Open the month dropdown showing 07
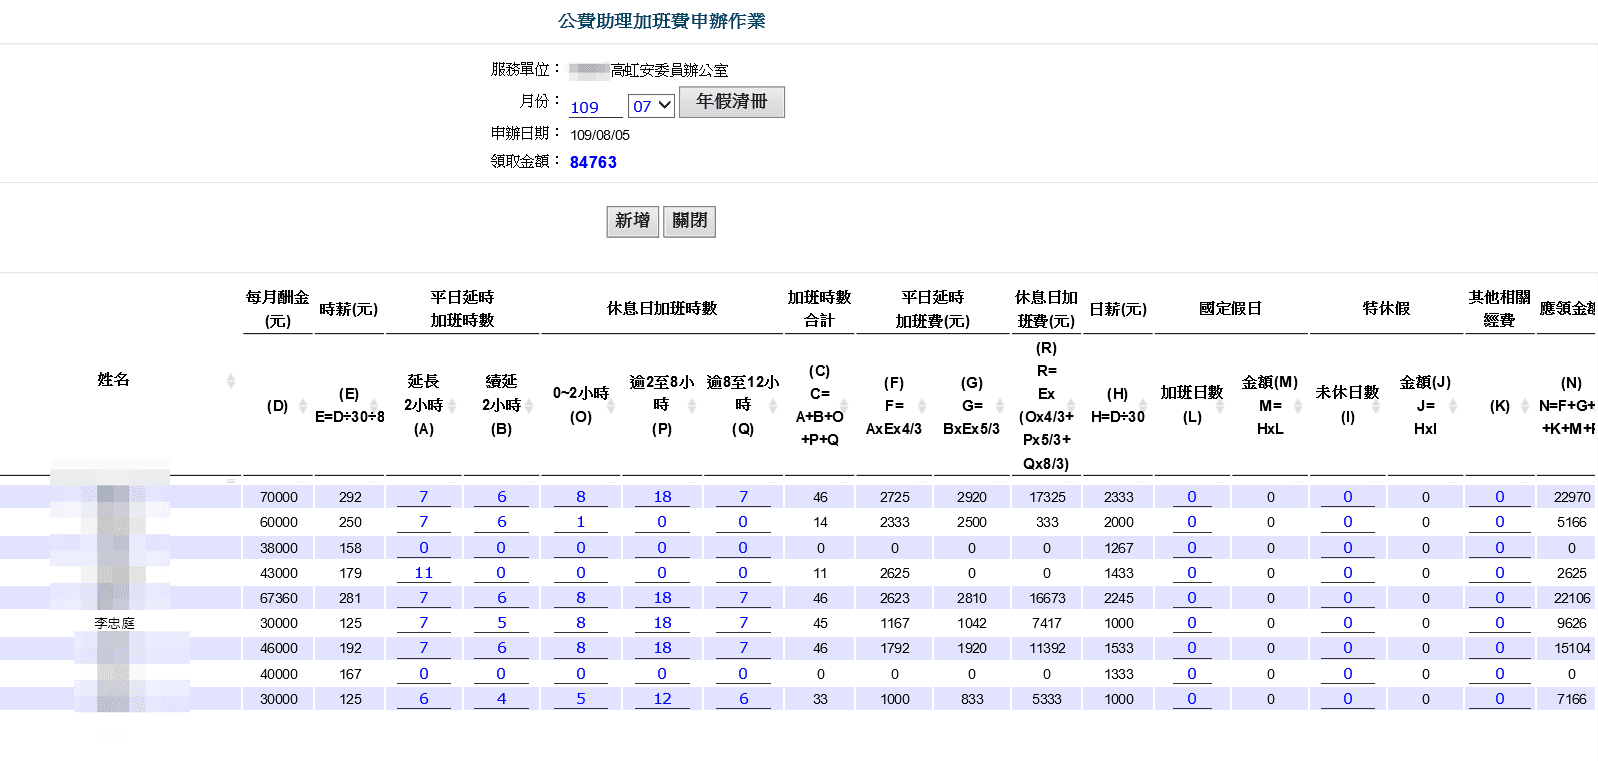Screen dimensions: 1598x761 pyautogui.click(x=651, y=105)
